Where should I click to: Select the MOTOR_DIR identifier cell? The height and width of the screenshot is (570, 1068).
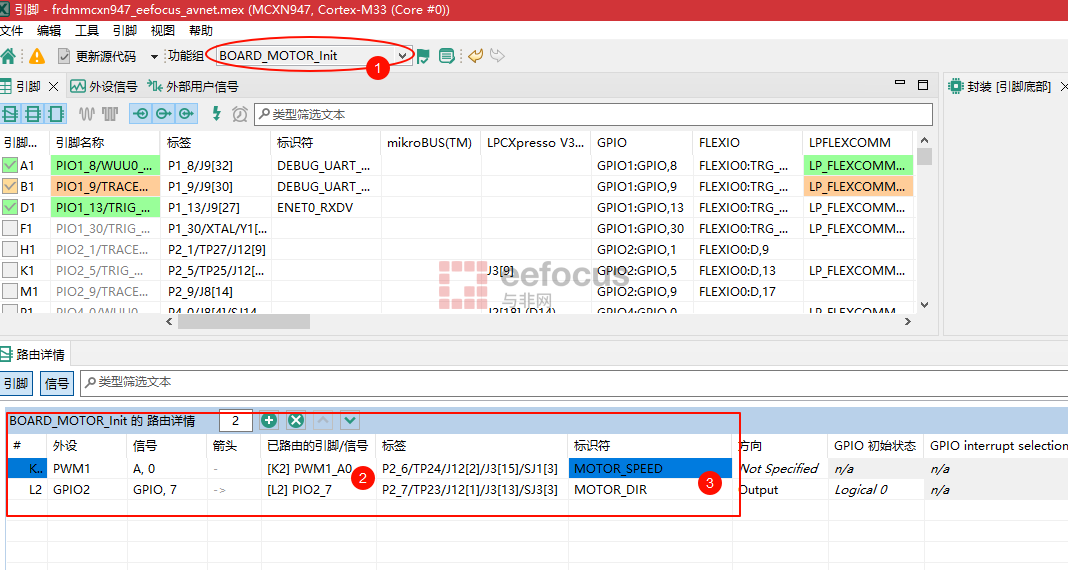click(650, 490)
